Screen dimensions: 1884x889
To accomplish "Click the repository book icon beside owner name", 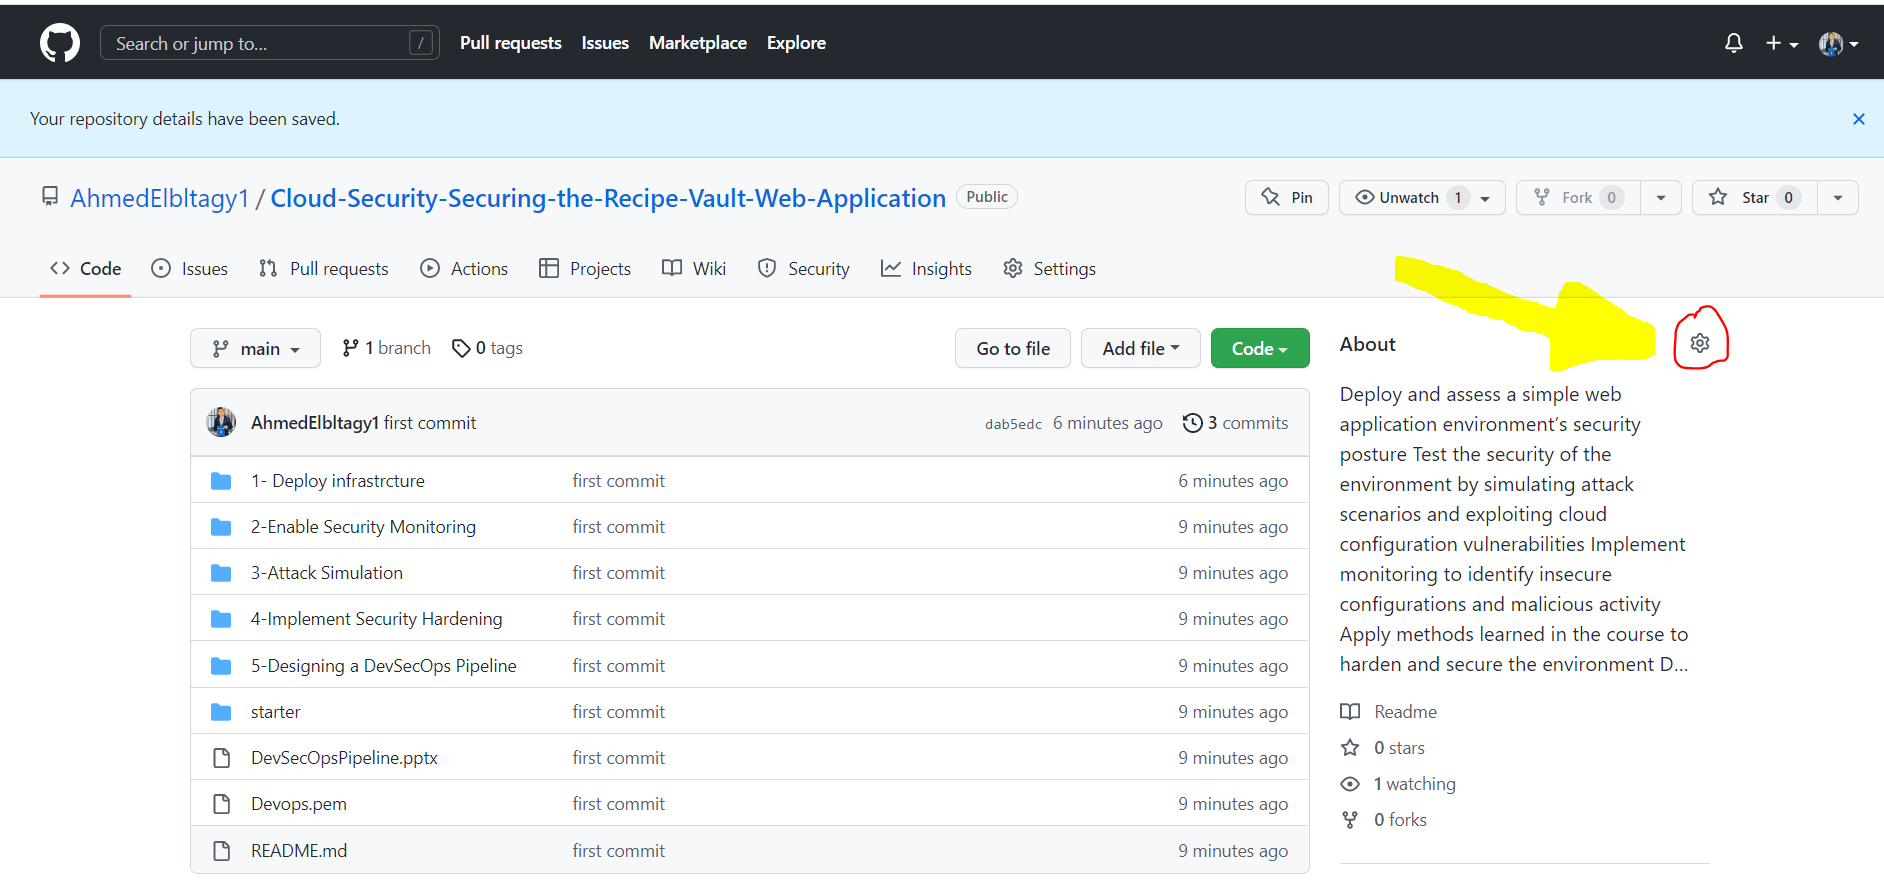I will (49, 196).
